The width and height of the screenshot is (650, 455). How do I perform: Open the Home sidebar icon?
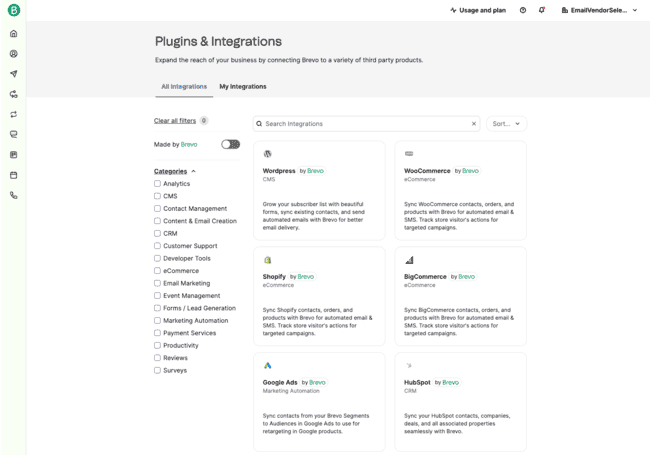pyautogui.click(x=14, y=34)
